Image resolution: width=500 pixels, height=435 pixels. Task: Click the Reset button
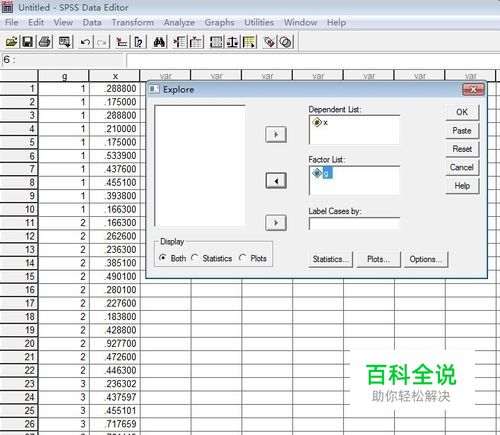tap(462, 149)
